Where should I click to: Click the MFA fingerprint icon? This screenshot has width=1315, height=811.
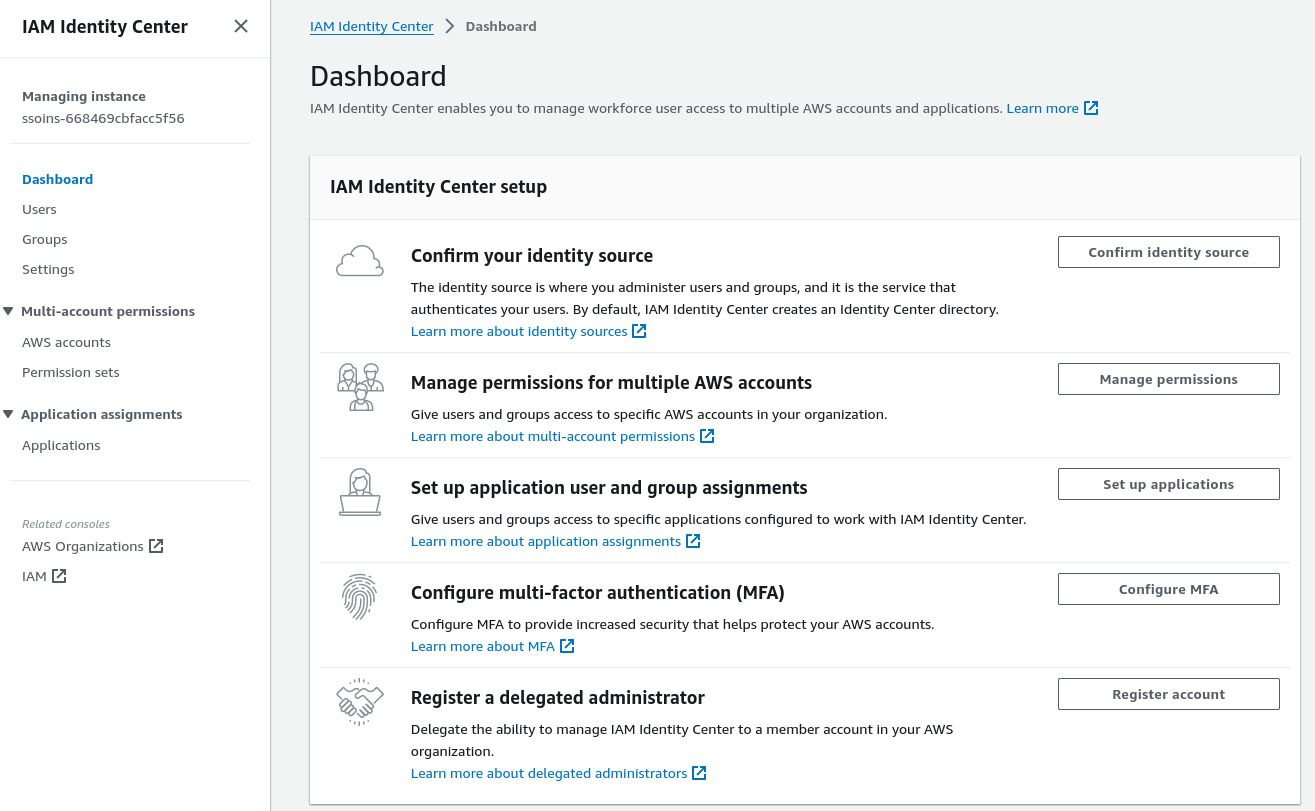click(x=359, y=596)
